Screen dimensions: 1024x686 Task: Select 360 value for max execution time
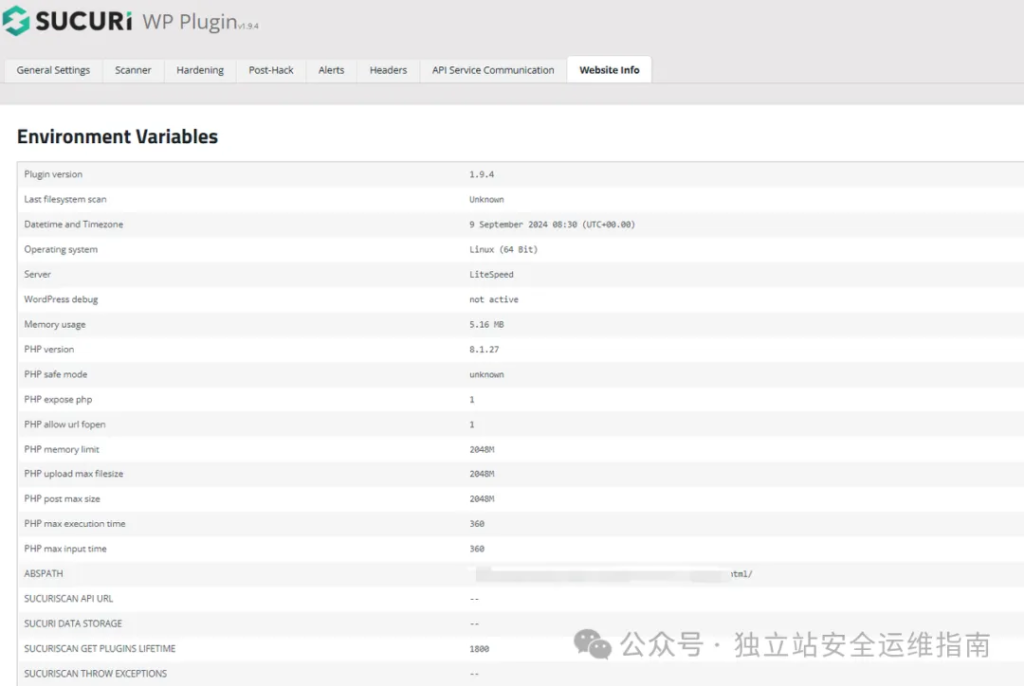click(477, 524)
